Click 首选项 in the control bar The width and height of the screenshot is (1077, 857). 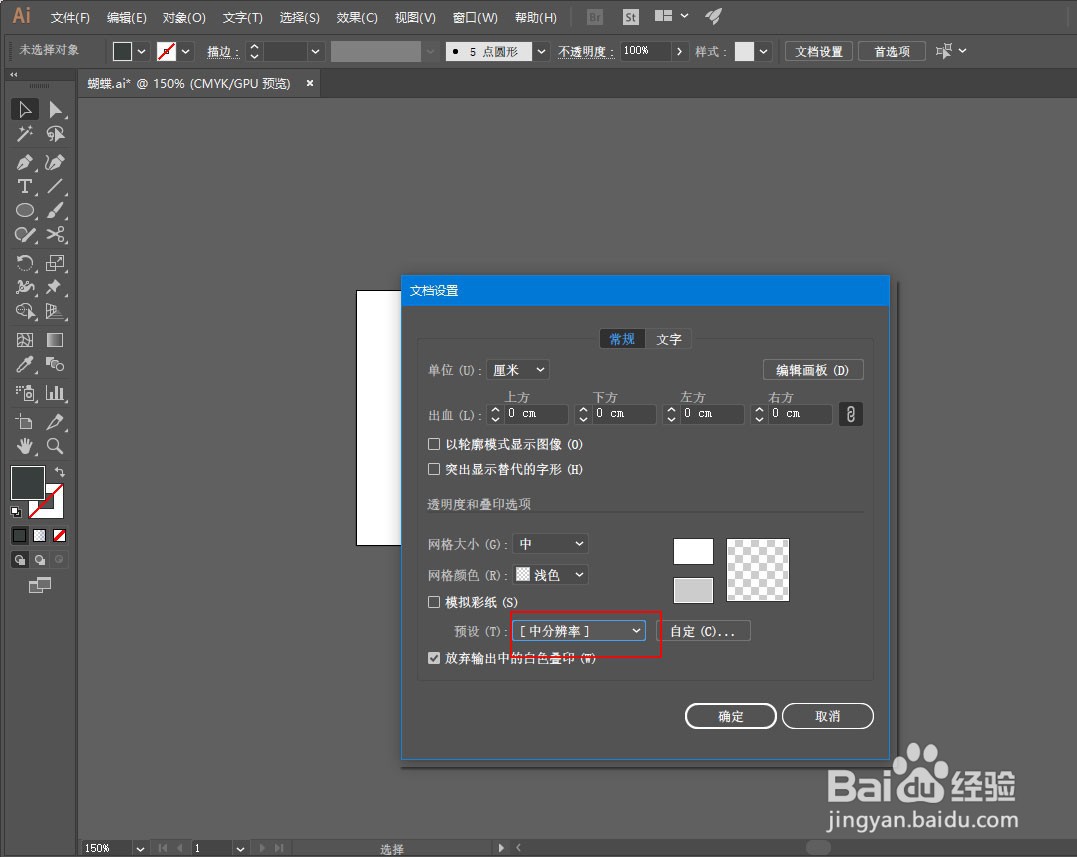[x=892, y=52]
